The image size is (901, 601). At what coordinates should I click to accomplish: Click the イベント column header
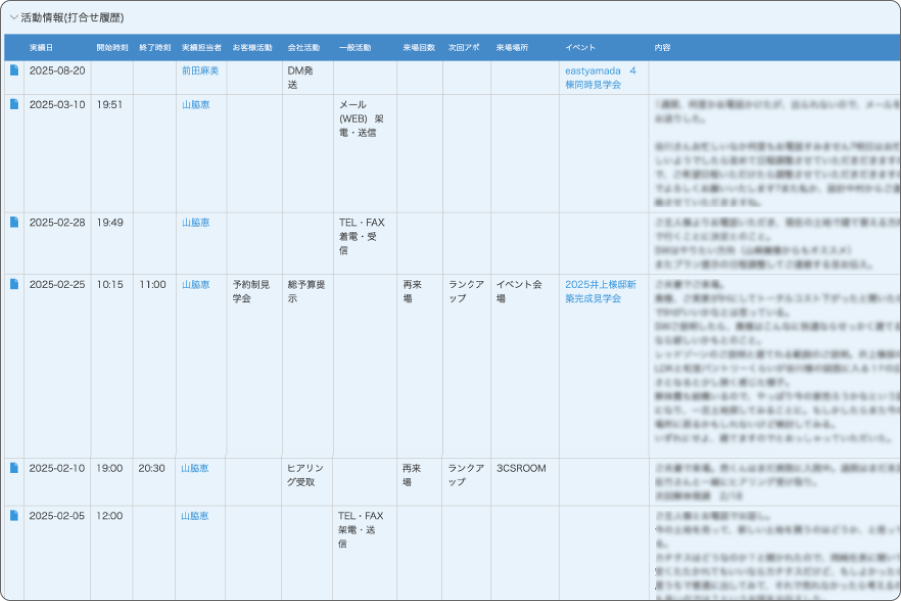[581, 47]
